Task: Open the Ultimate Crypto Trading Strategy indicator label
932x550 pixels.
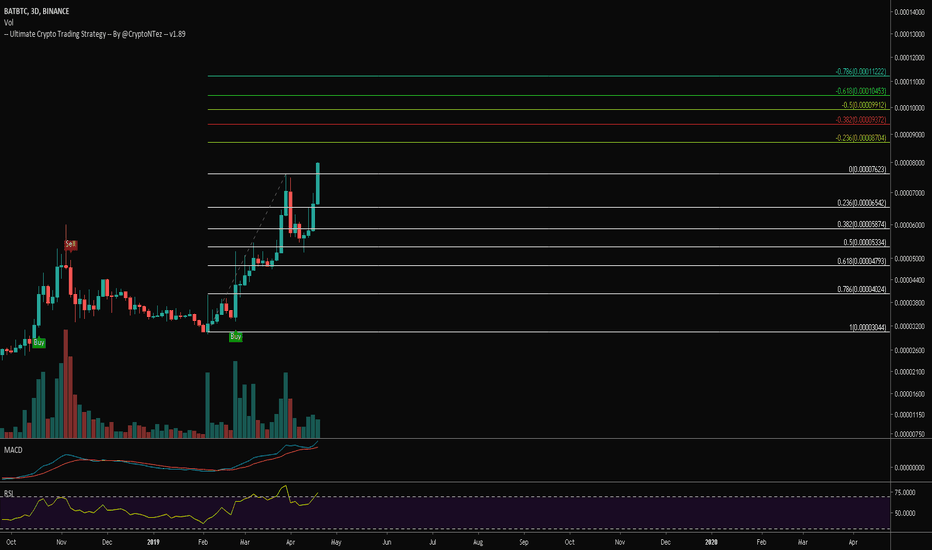Action: (95, 34)
